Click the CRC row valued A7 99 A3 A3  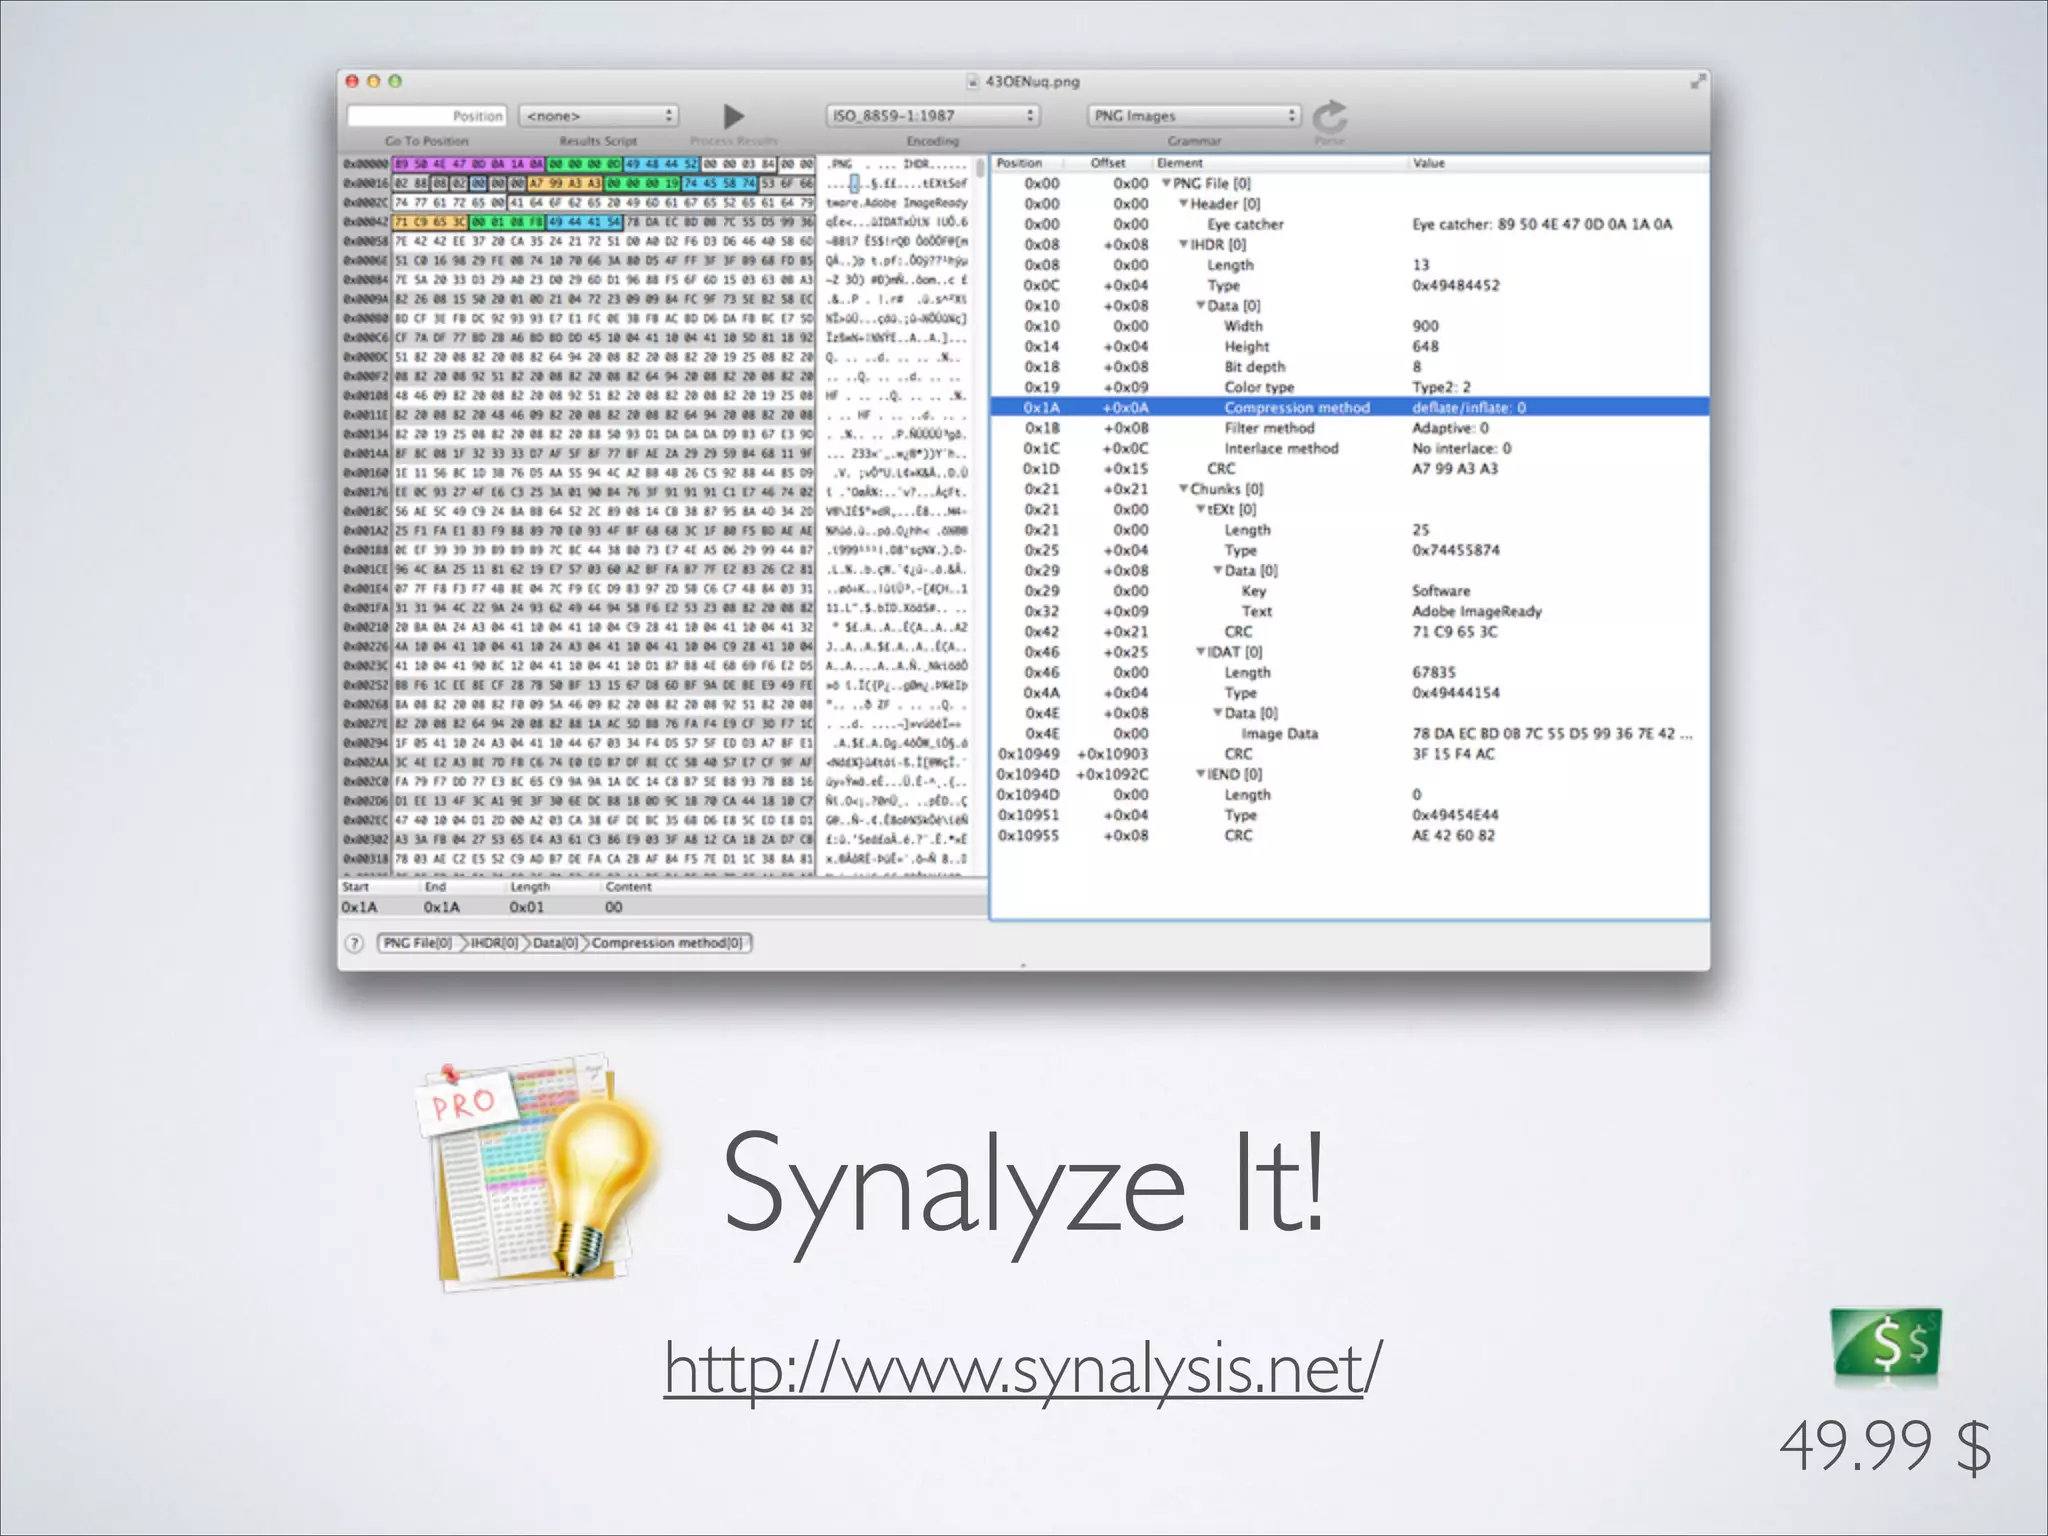[1349, 469]
